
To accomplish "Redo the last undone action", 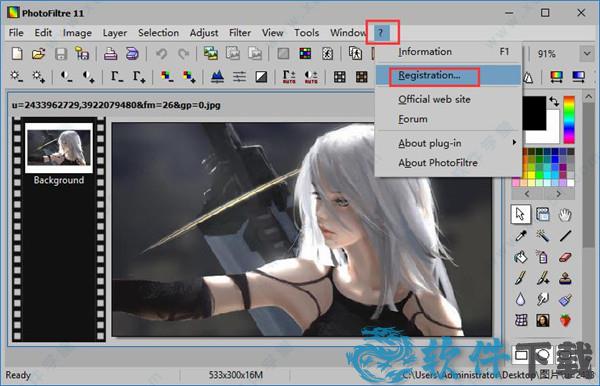I will (184, 54).
